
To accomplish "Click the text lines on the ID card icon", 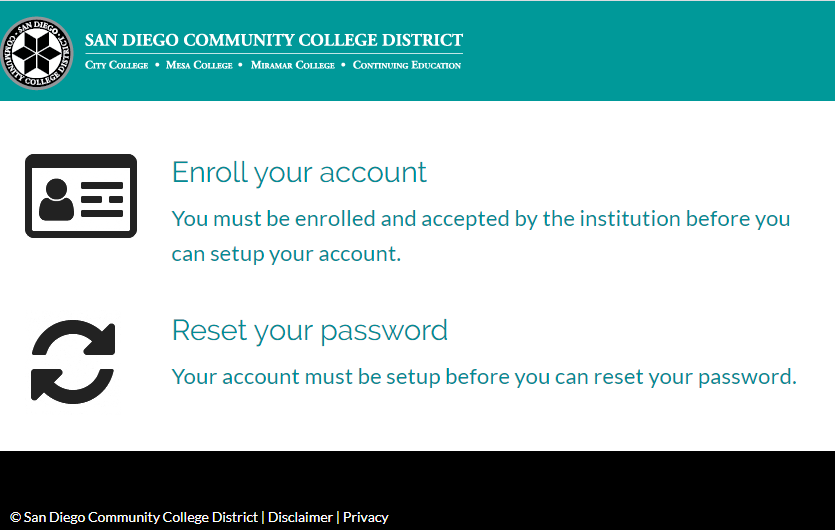I will 102,199.
